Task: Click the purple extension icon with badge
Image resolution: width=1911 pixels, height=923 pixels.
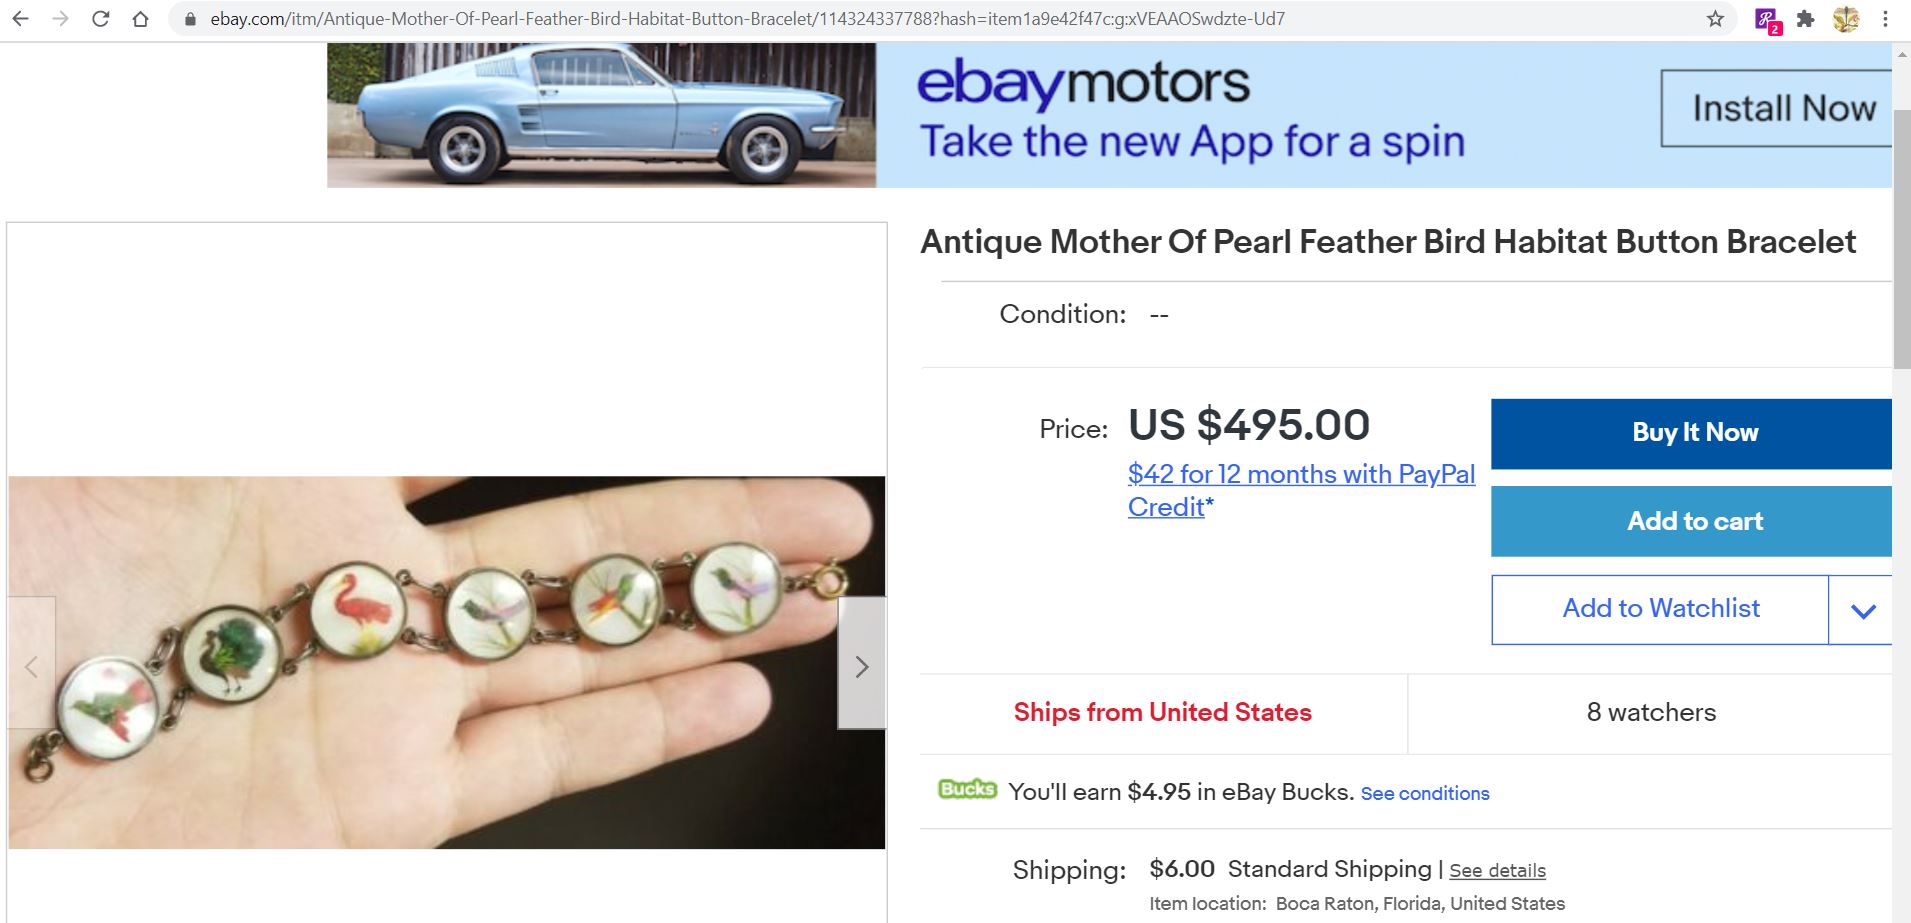Action: (1767, 20)
